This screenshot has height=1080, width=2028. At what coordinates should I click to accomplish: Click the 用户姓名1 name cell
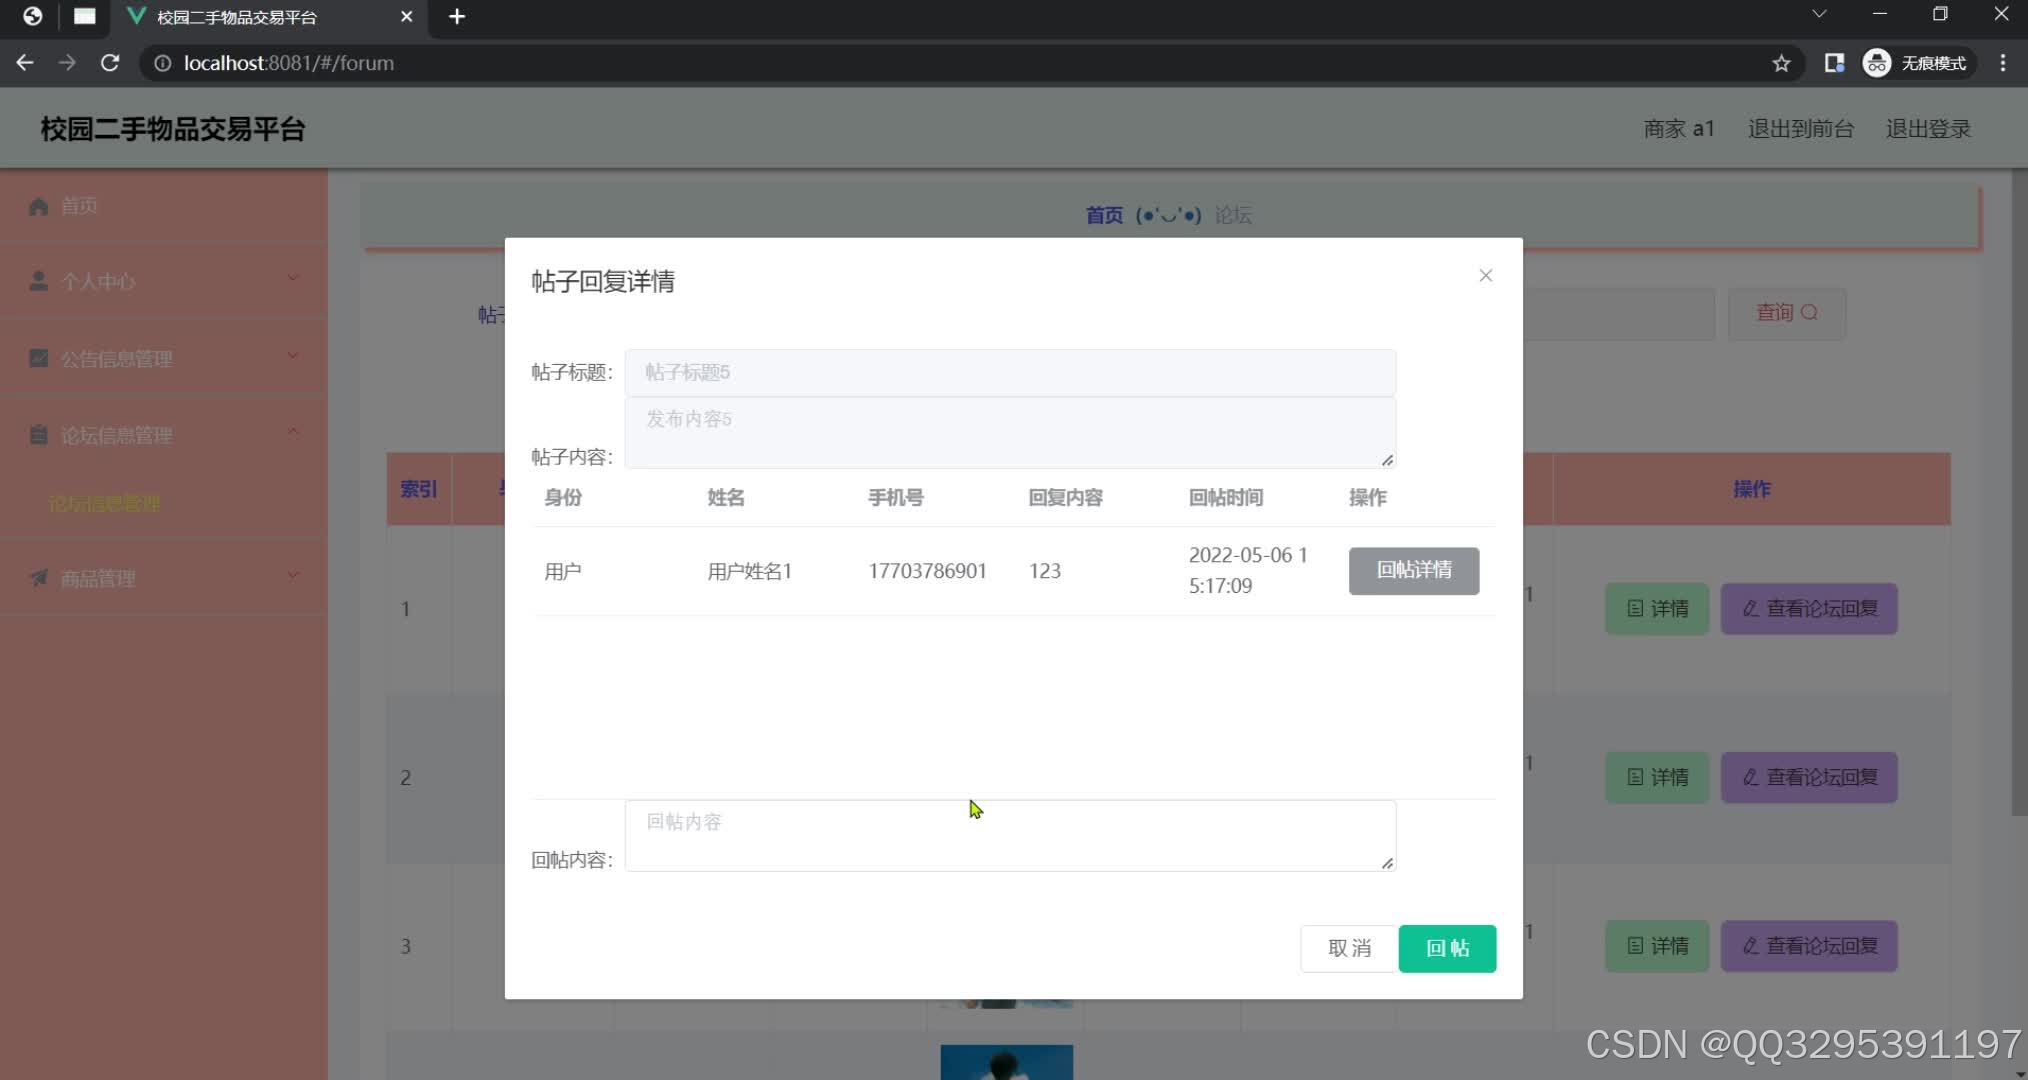[749, 571]
